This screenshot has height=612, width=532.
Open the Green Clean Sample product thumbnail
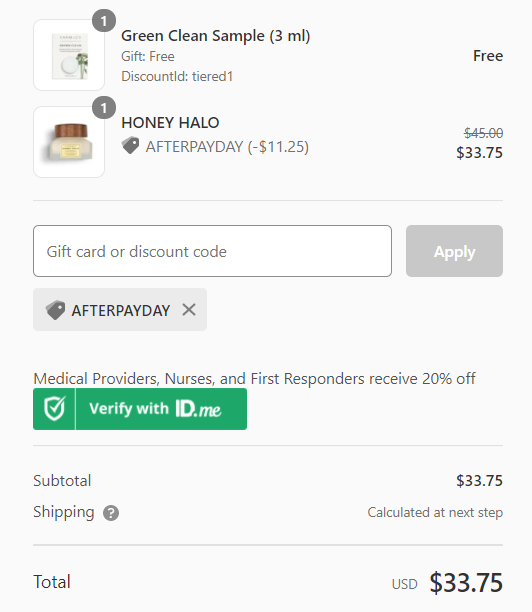pyautogui.click(x=69, y=55)
